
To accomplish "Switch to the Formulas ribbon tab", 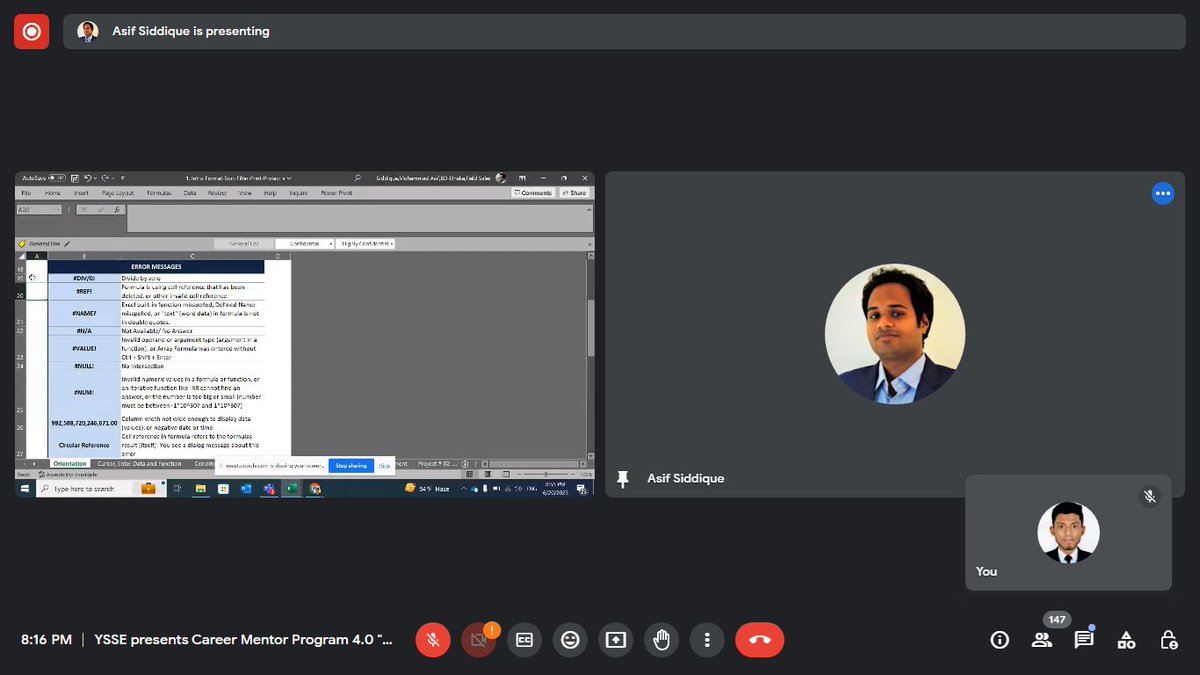I will click(159, 192).
